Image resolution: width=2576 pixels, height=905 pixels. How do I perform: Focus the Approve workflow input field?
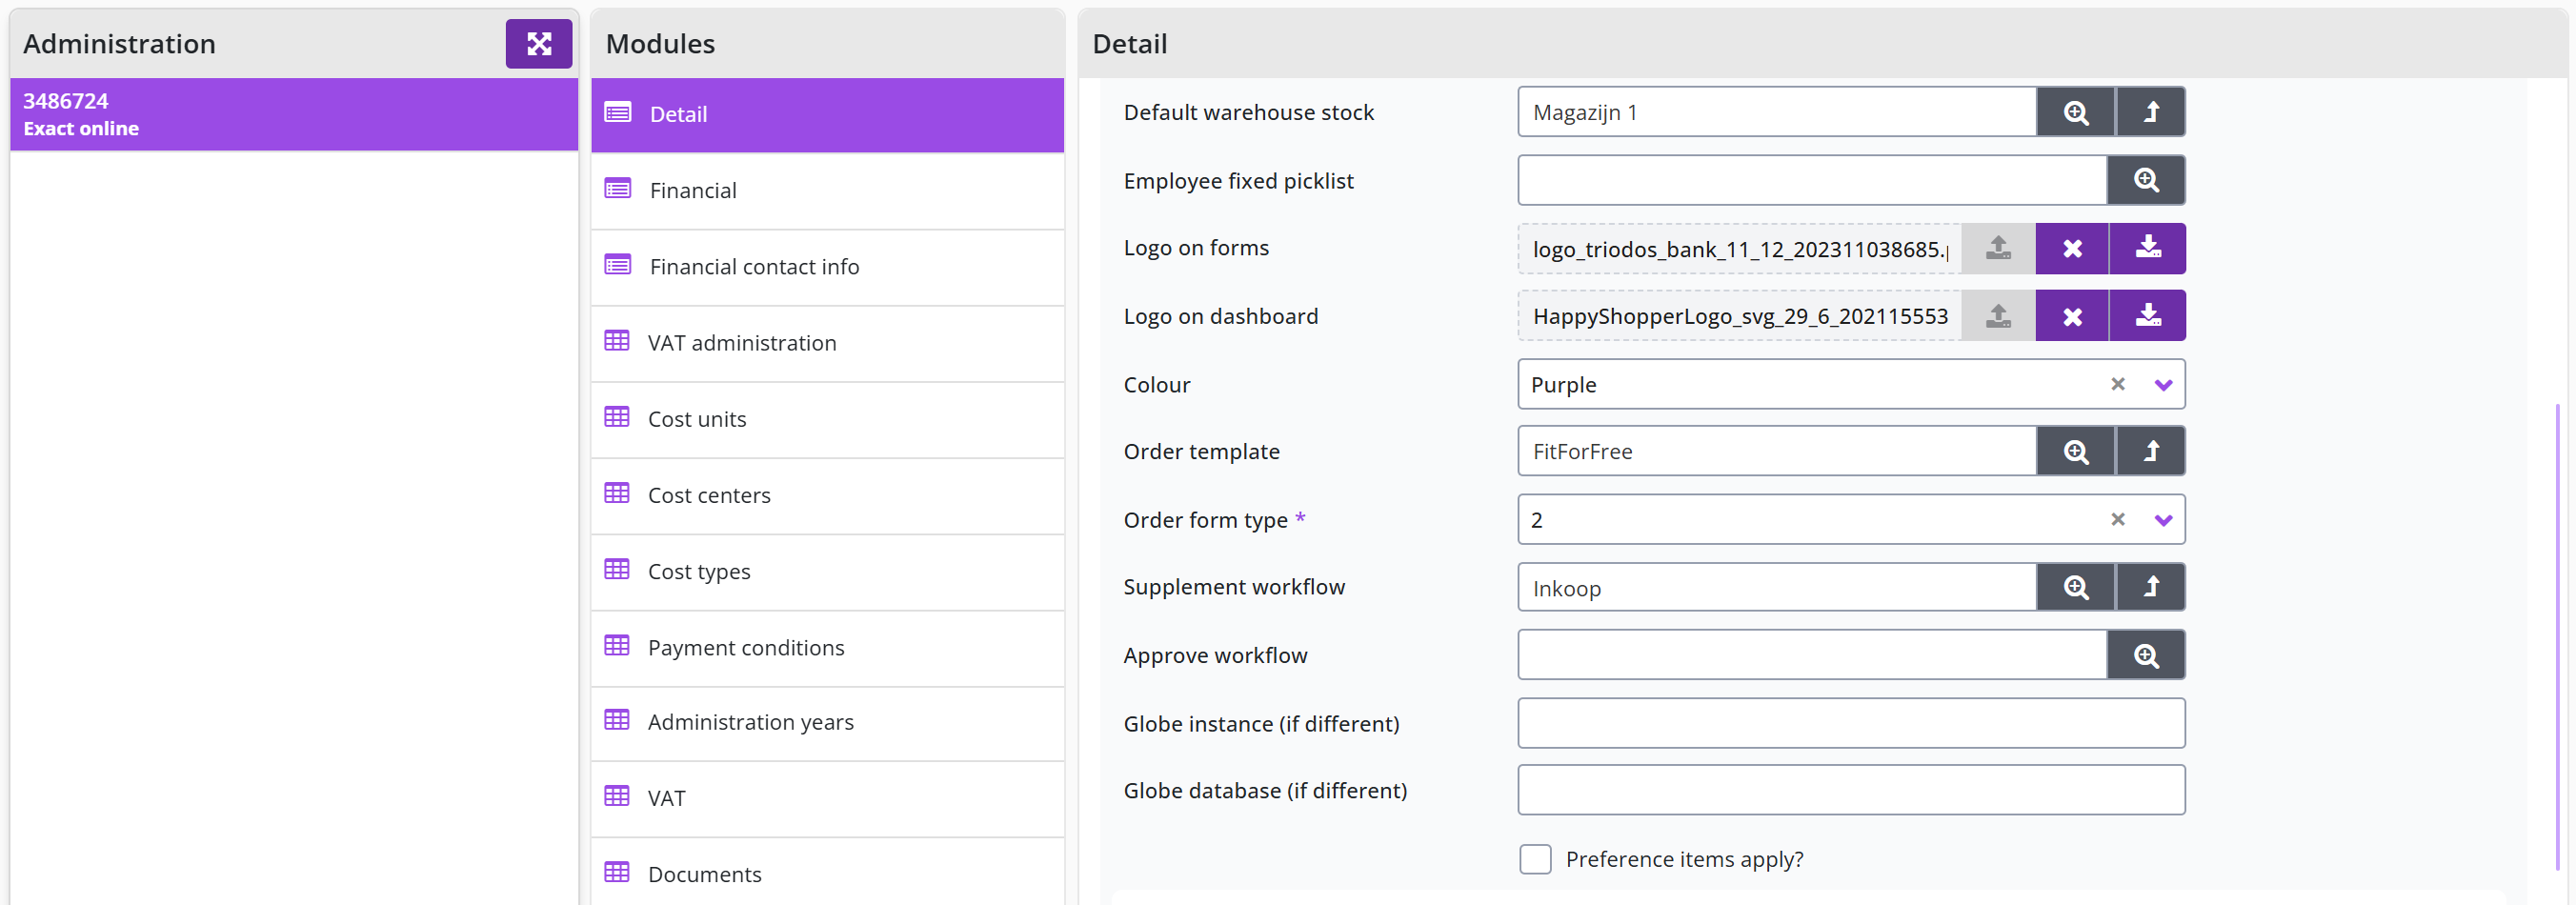tap(1812, 655)
